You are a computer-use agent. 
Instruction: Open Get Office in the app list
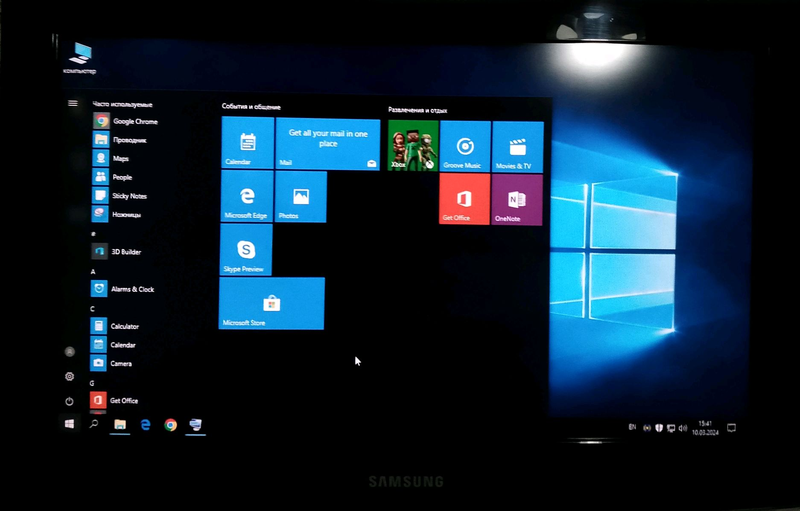pyautogui.click(x=115, y=400)
